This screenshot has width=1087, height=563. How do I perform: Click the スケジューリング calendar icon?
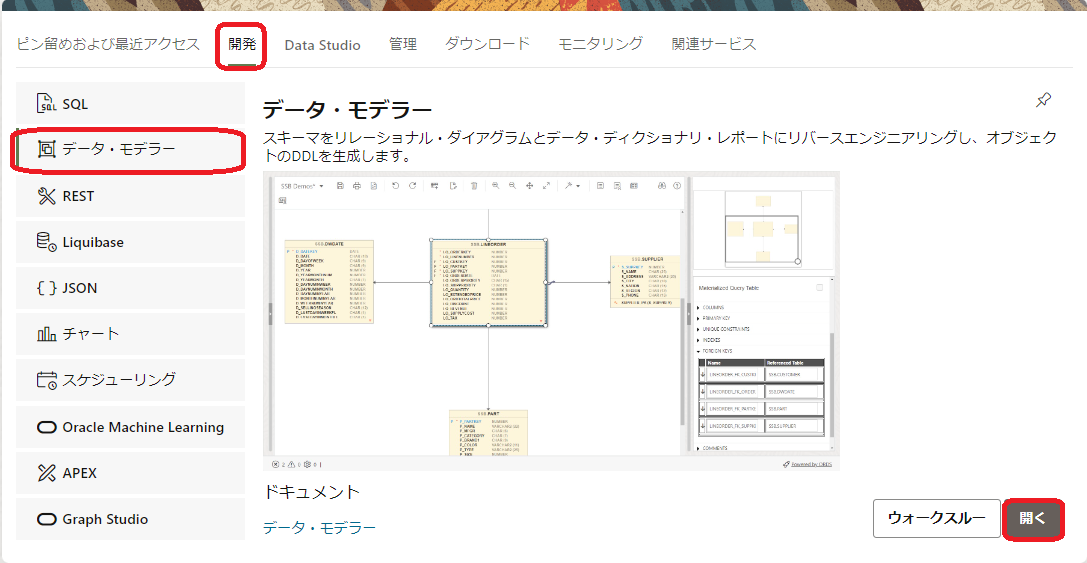[47, 380]
